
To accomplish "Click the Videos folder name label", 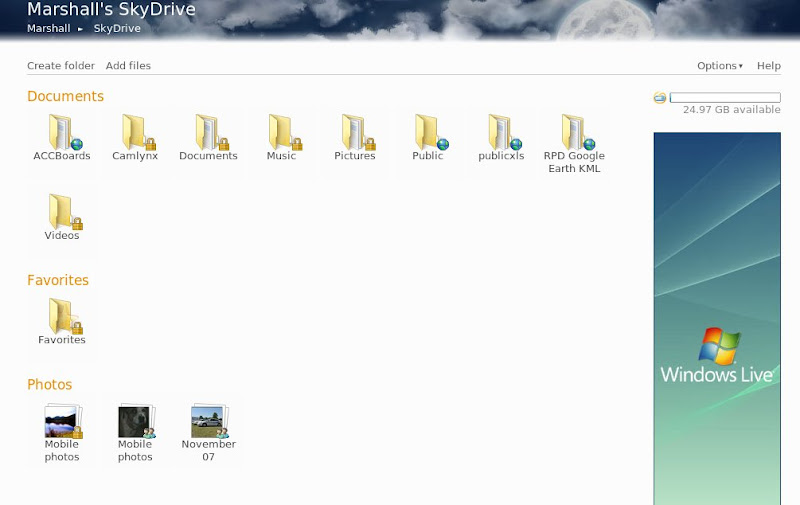I will point(62,236).
